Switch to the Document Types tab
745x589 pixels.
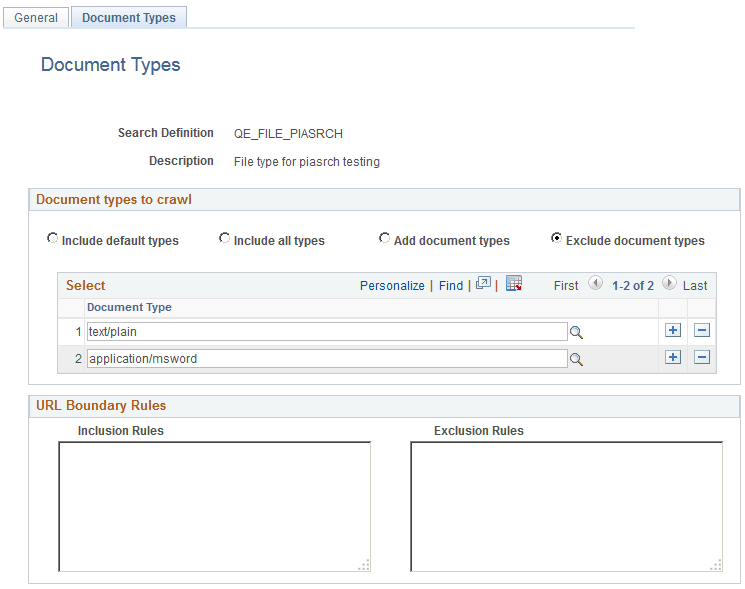[129, 18]
